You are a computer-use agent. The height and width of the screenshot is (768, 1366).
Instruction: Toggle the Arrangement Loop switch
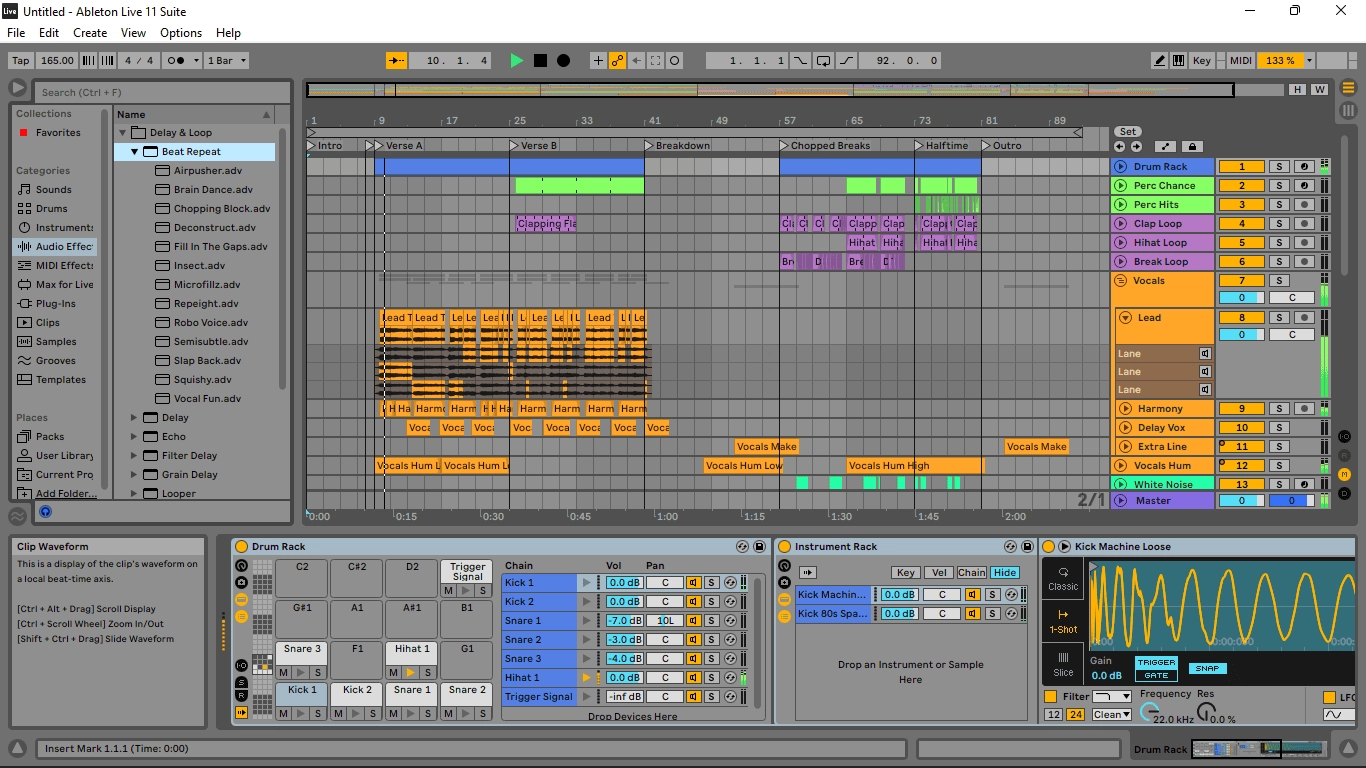click(823, 61)
